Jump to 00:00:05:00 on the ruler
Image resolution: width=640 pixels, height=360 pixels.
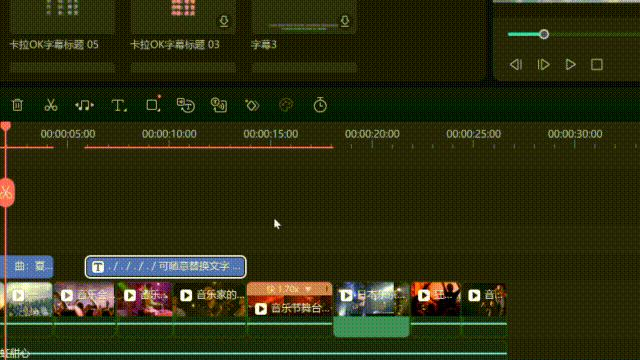click(68, 134)
